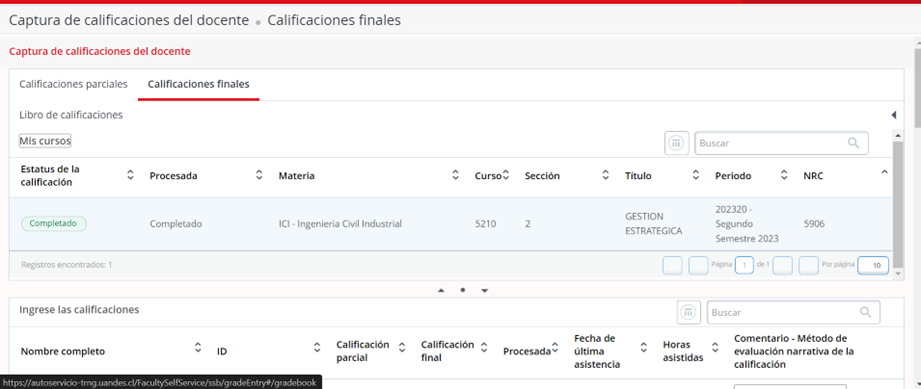
Task: Sort students by Nombre completo
Action: click(x=198, y=347)
